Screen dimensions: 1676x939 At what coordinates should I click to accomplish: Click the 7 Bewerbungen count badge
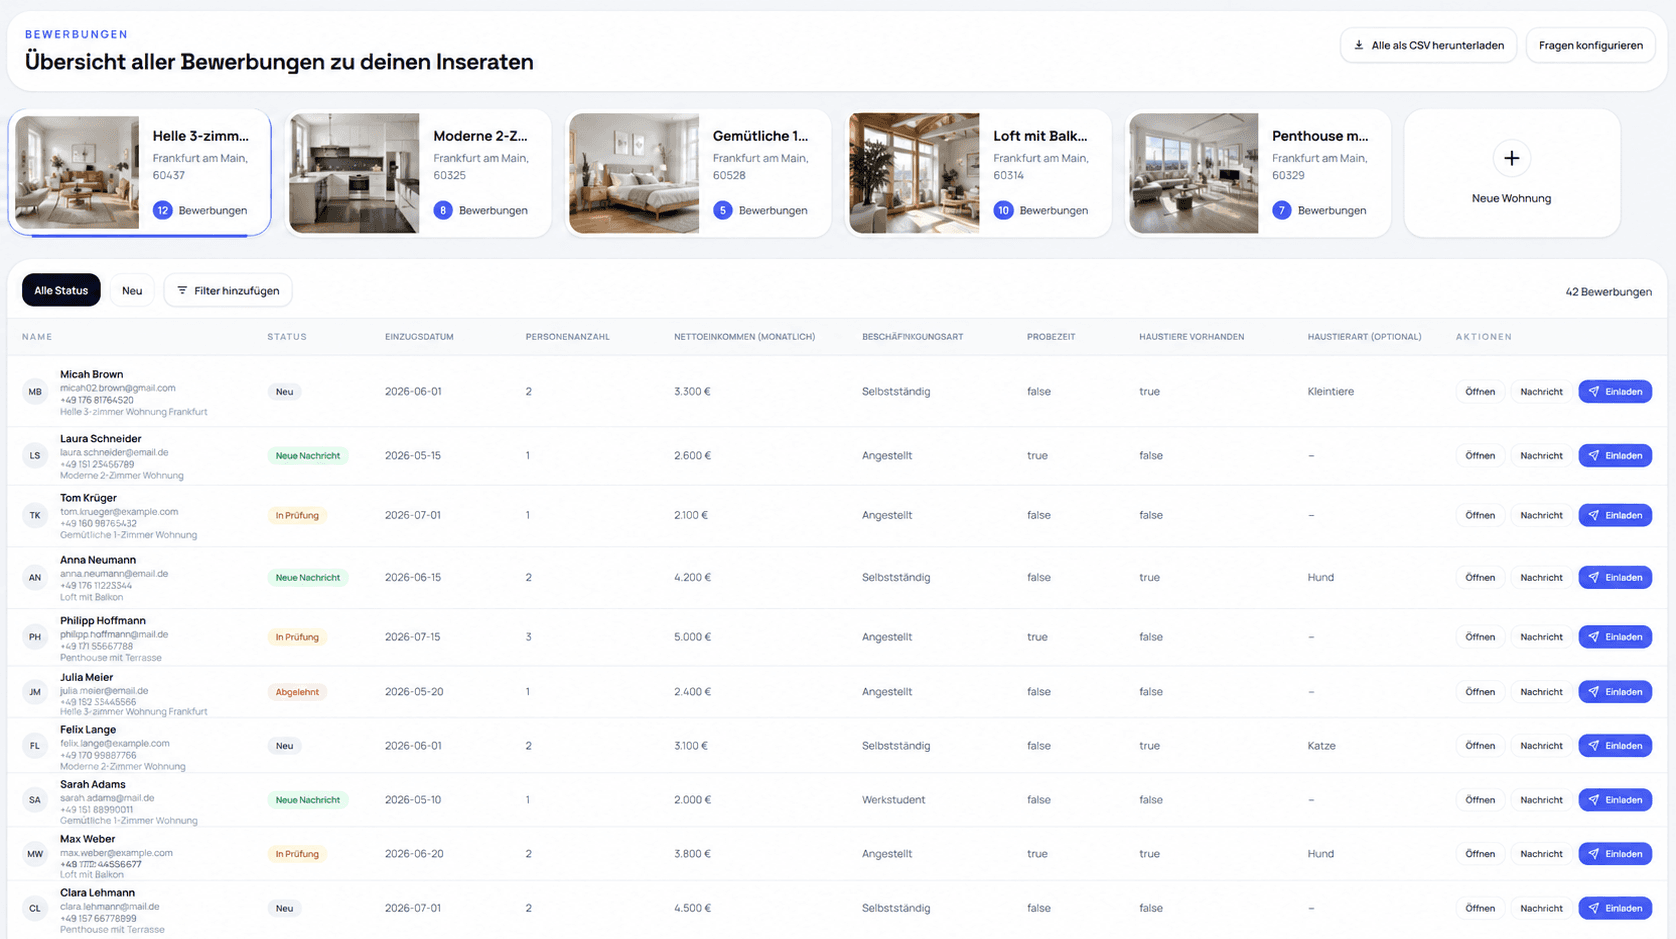click(1282, 210)
